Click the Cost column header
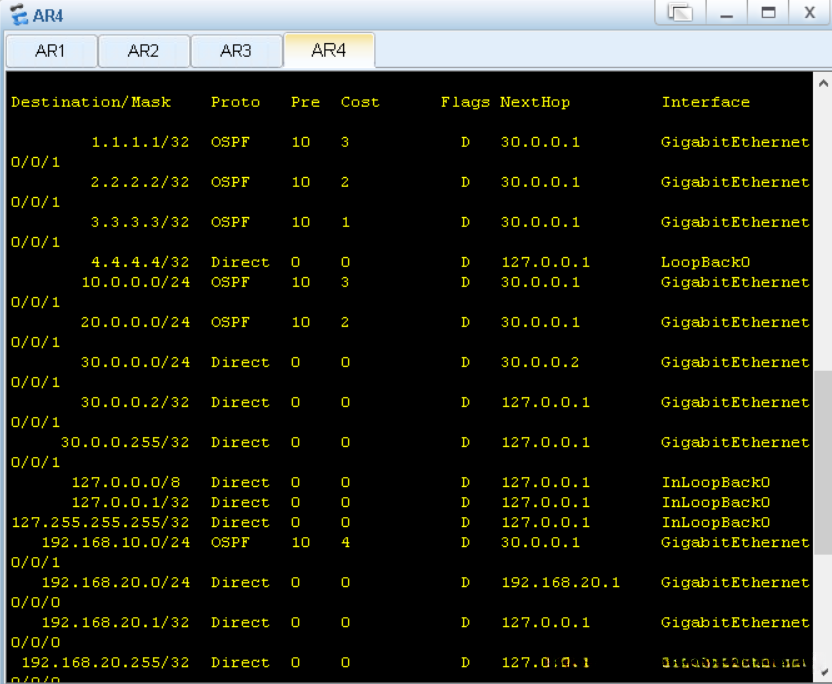832x684 pixels. pyautogui.click(x=360, y=102)
